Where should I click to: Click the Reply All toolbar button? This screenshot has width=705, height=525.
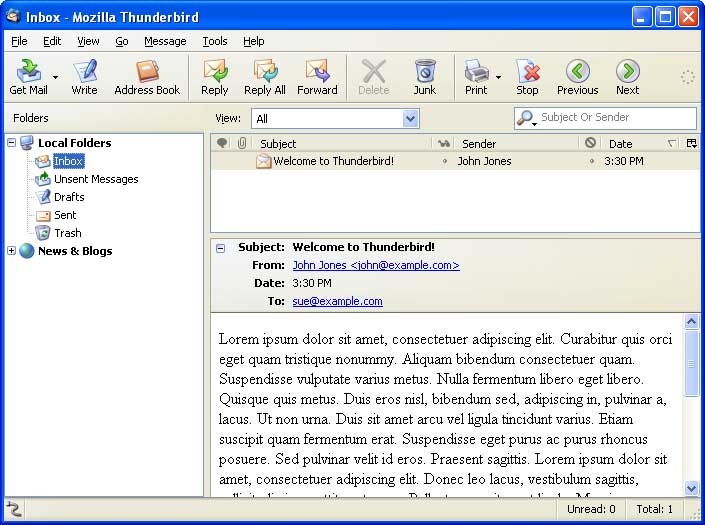pos(265,77)
